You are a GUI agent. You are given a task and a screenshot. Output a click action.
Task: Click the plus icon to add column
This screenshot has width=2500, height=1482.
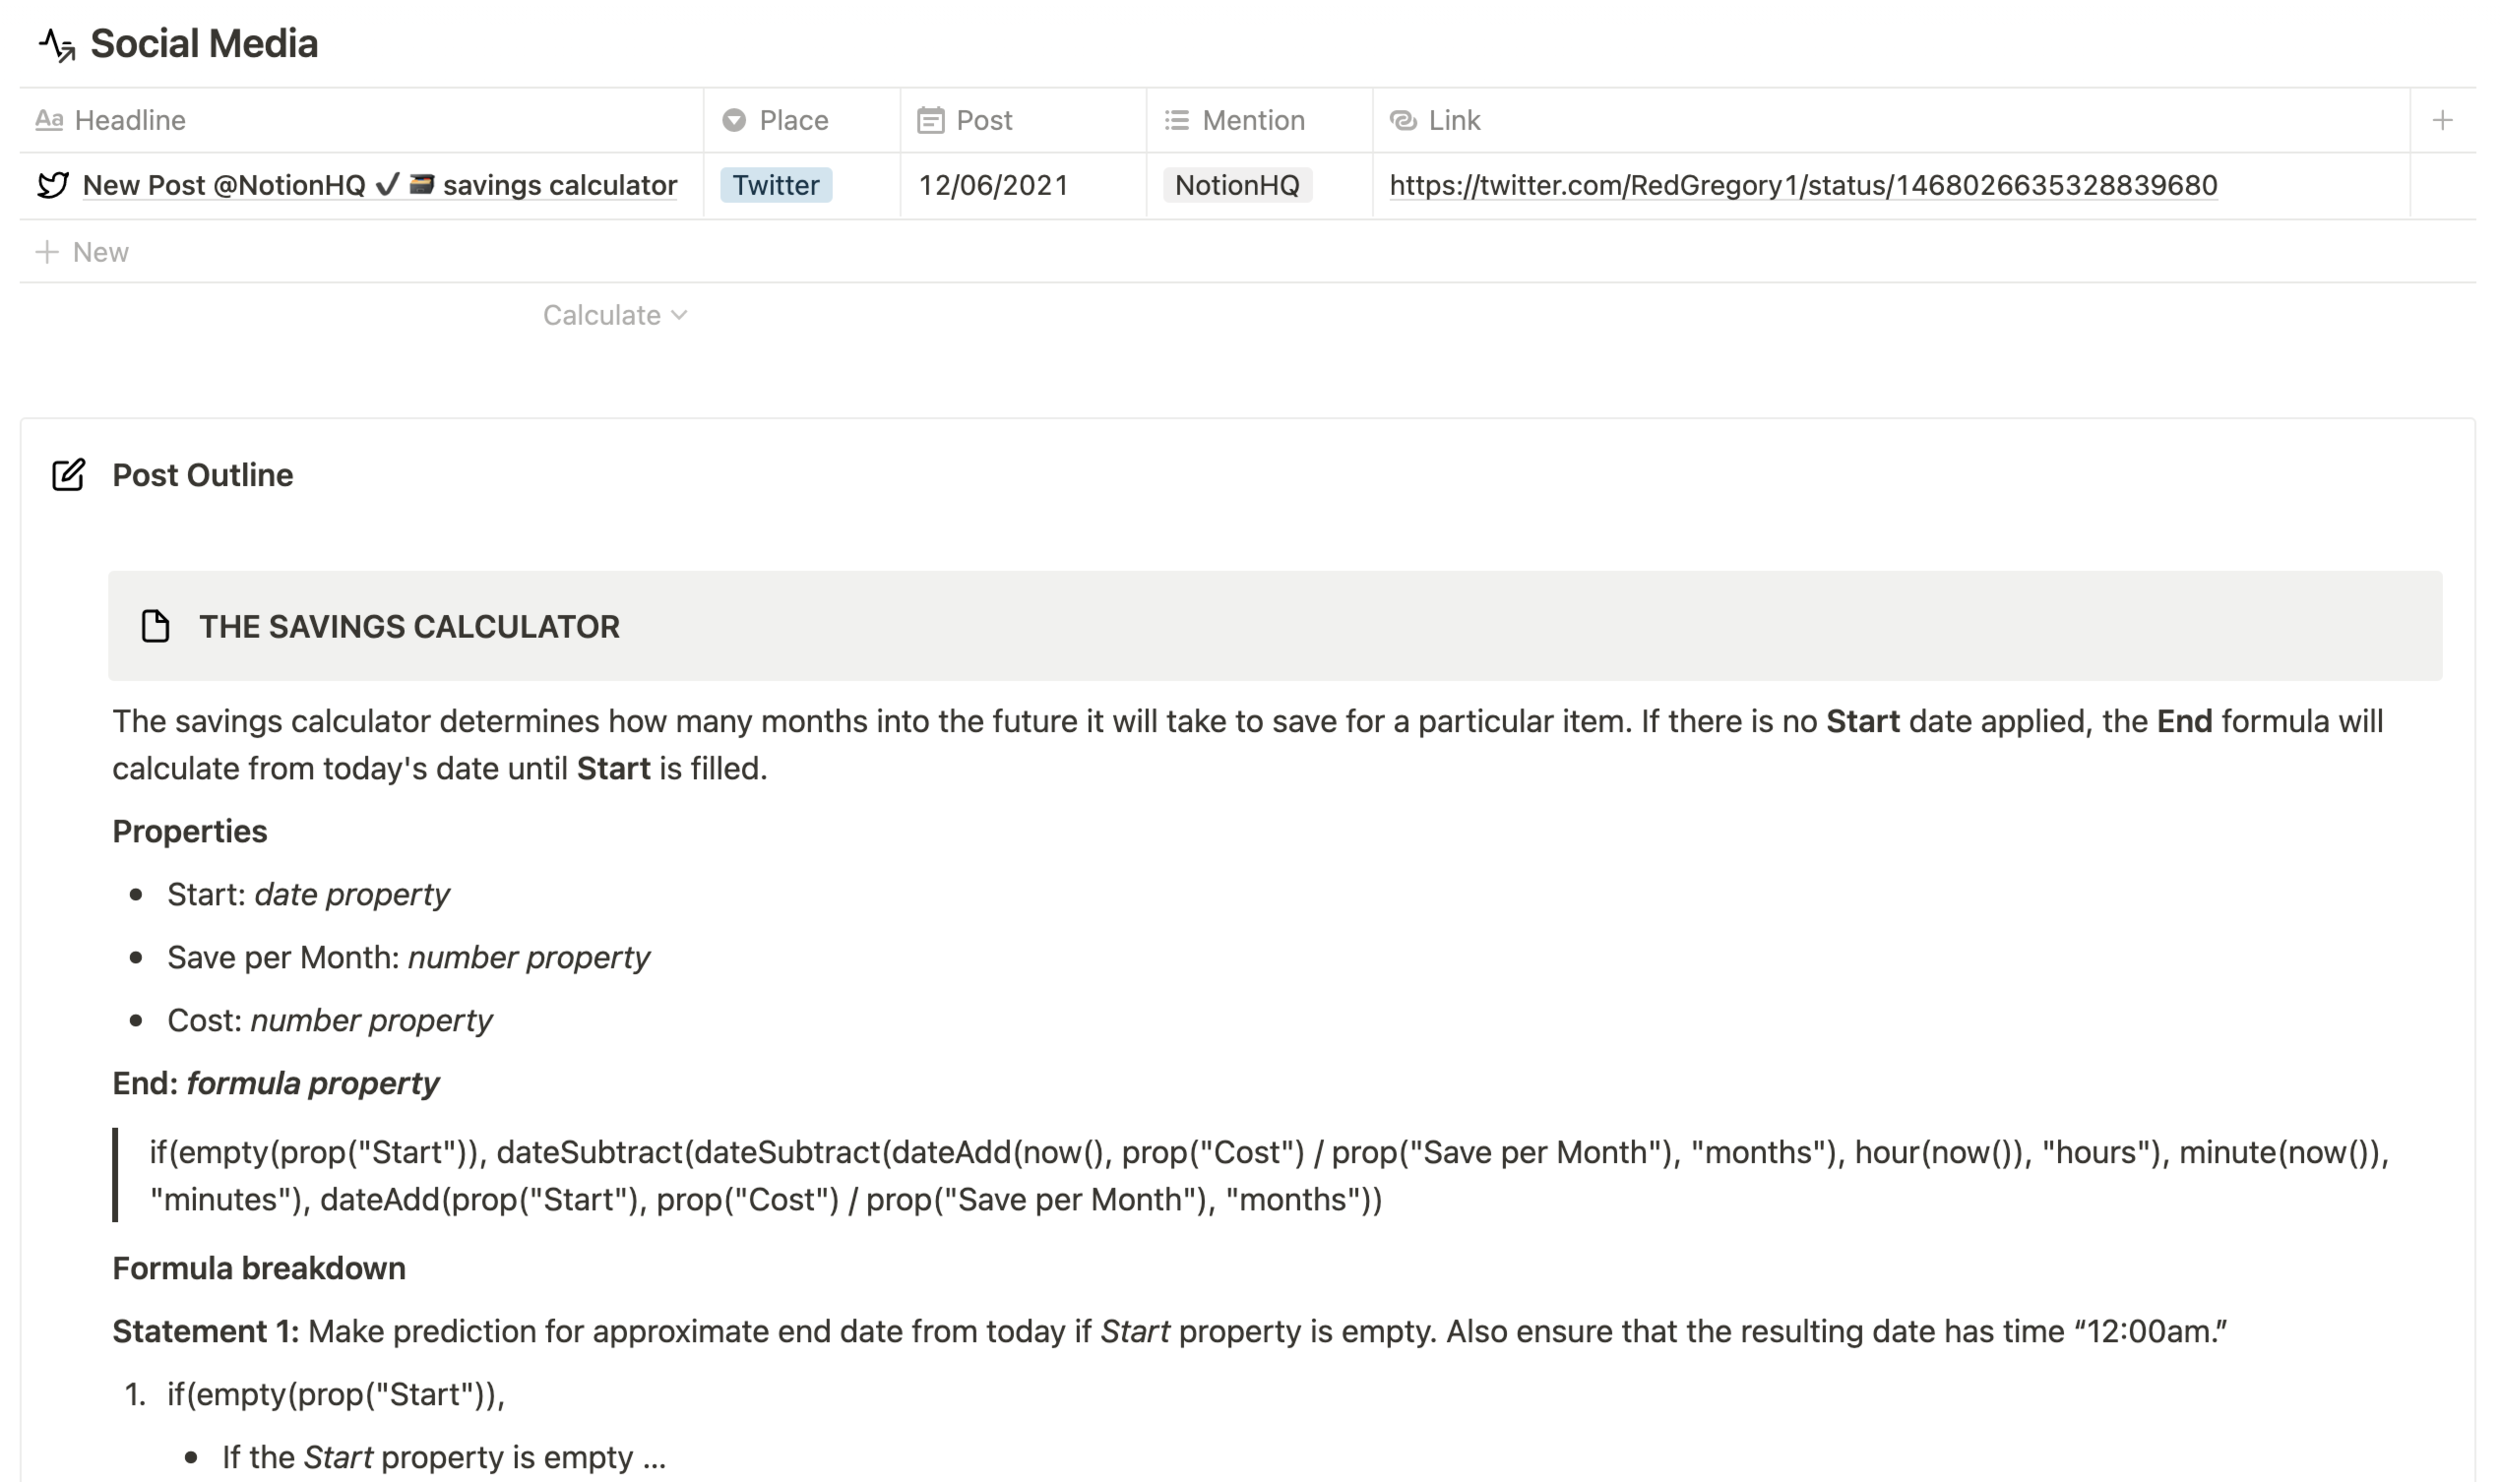[x=2441, y=120]
